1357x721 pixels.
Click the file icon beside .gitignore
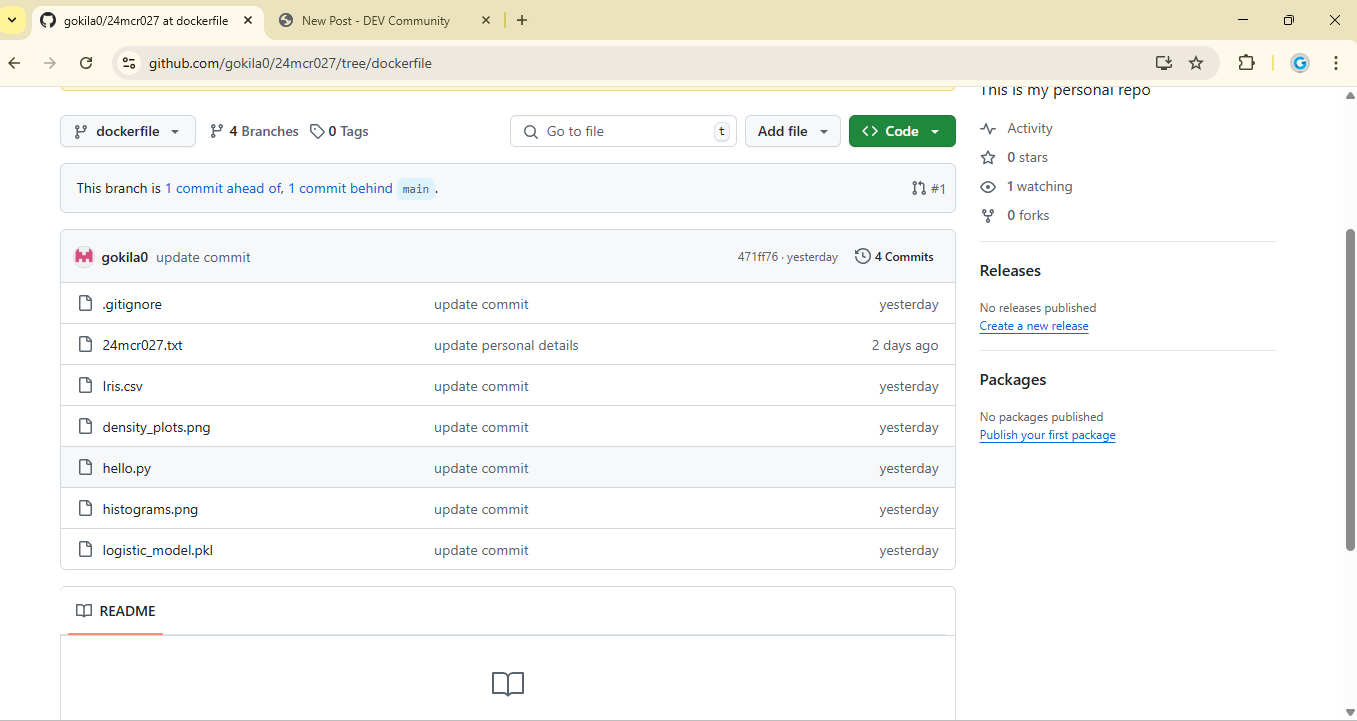[85, 304]
